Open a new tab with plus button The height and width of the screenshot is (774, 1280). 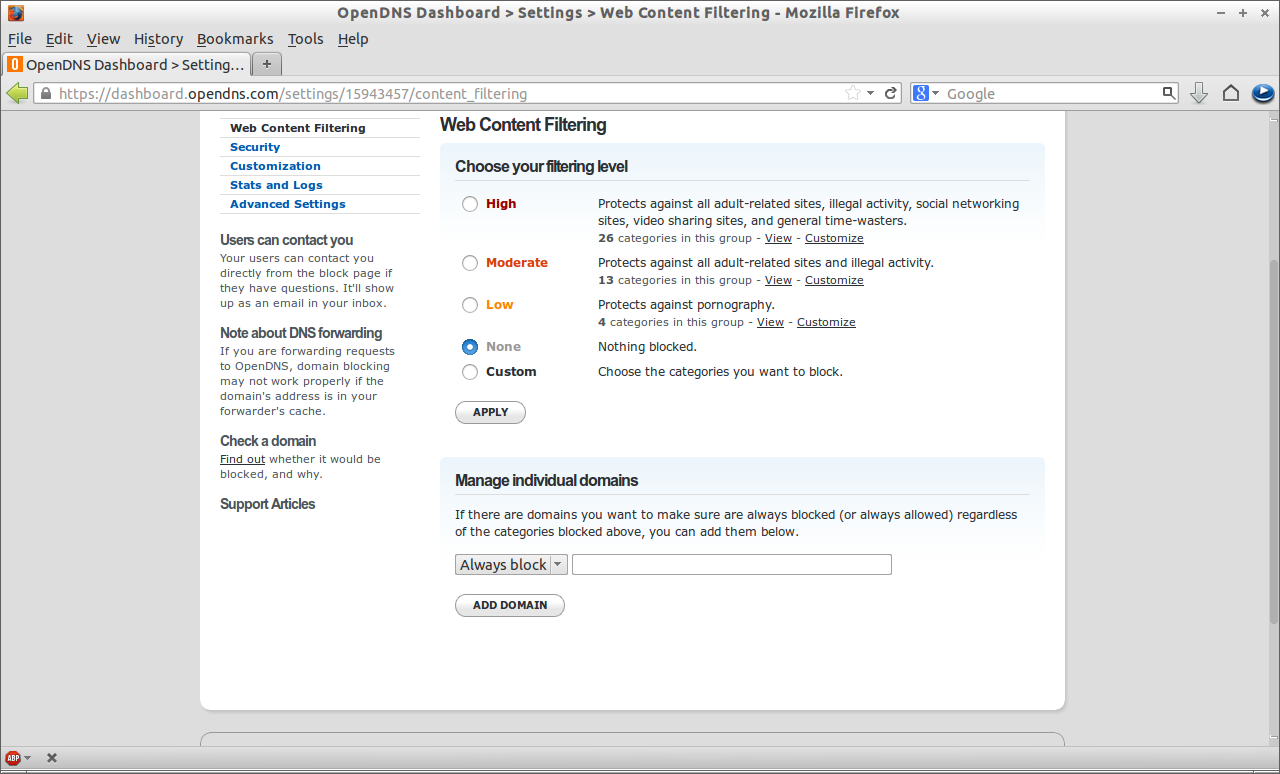(x=267, y=64)
